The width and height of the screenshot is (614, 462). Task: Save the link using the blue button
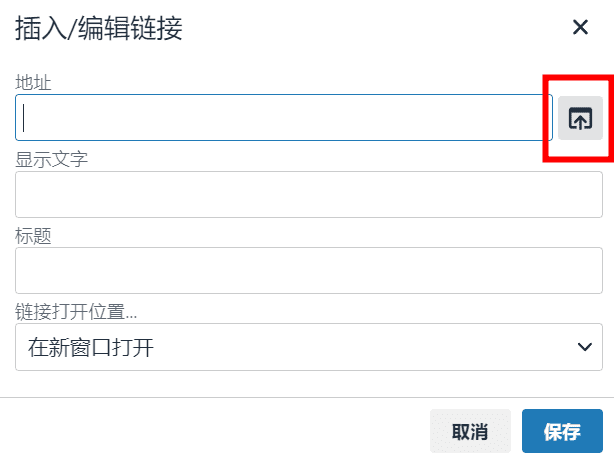coord(562,431)
